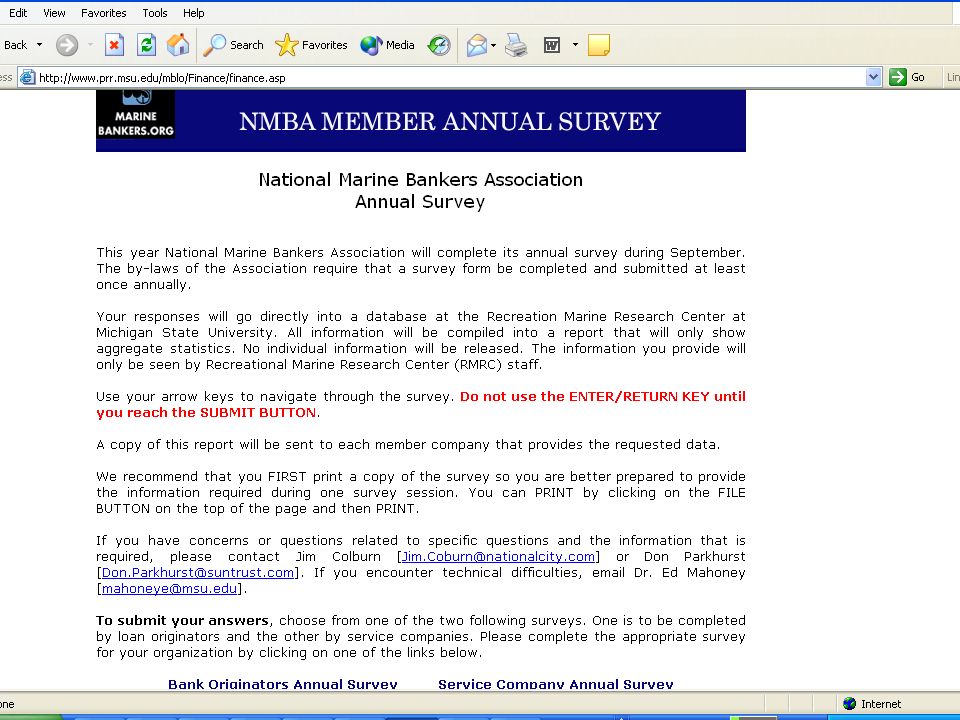Click the mahoneye@msu.edu email link
Screen dimensions: 960x720
169,588
